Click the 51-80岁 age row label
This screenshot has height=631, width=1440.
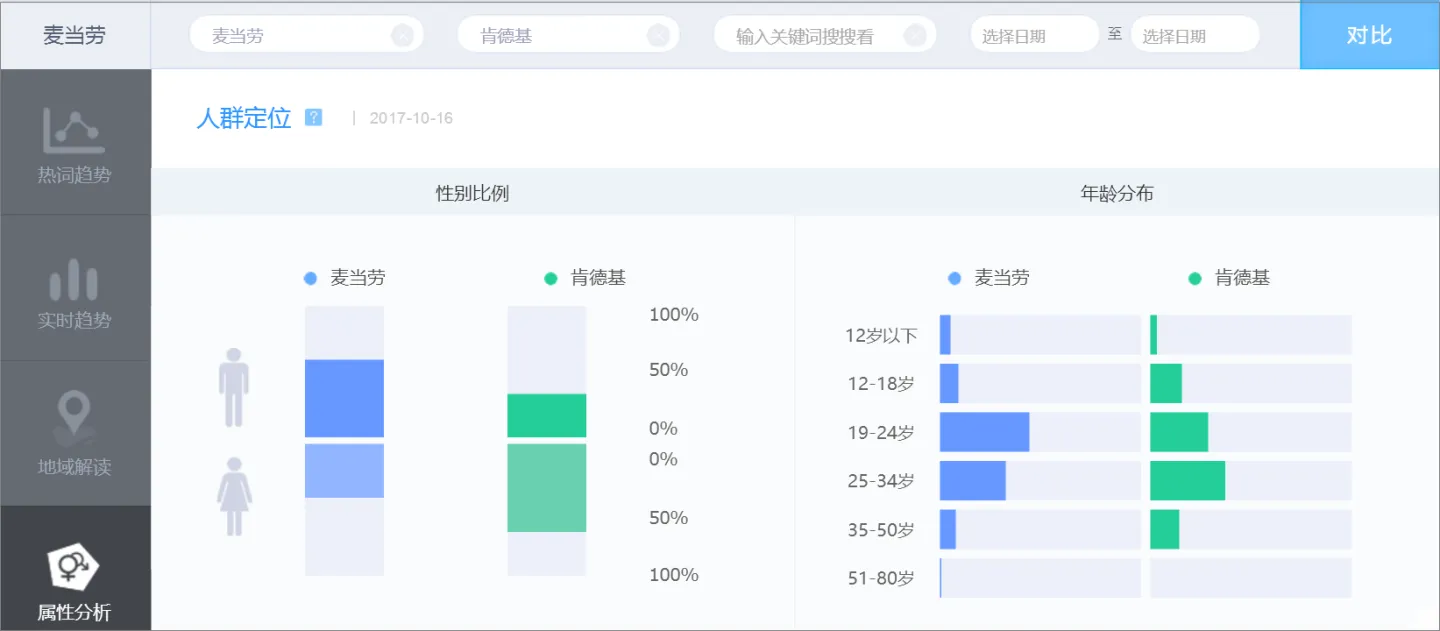click(x=881, y=577)
